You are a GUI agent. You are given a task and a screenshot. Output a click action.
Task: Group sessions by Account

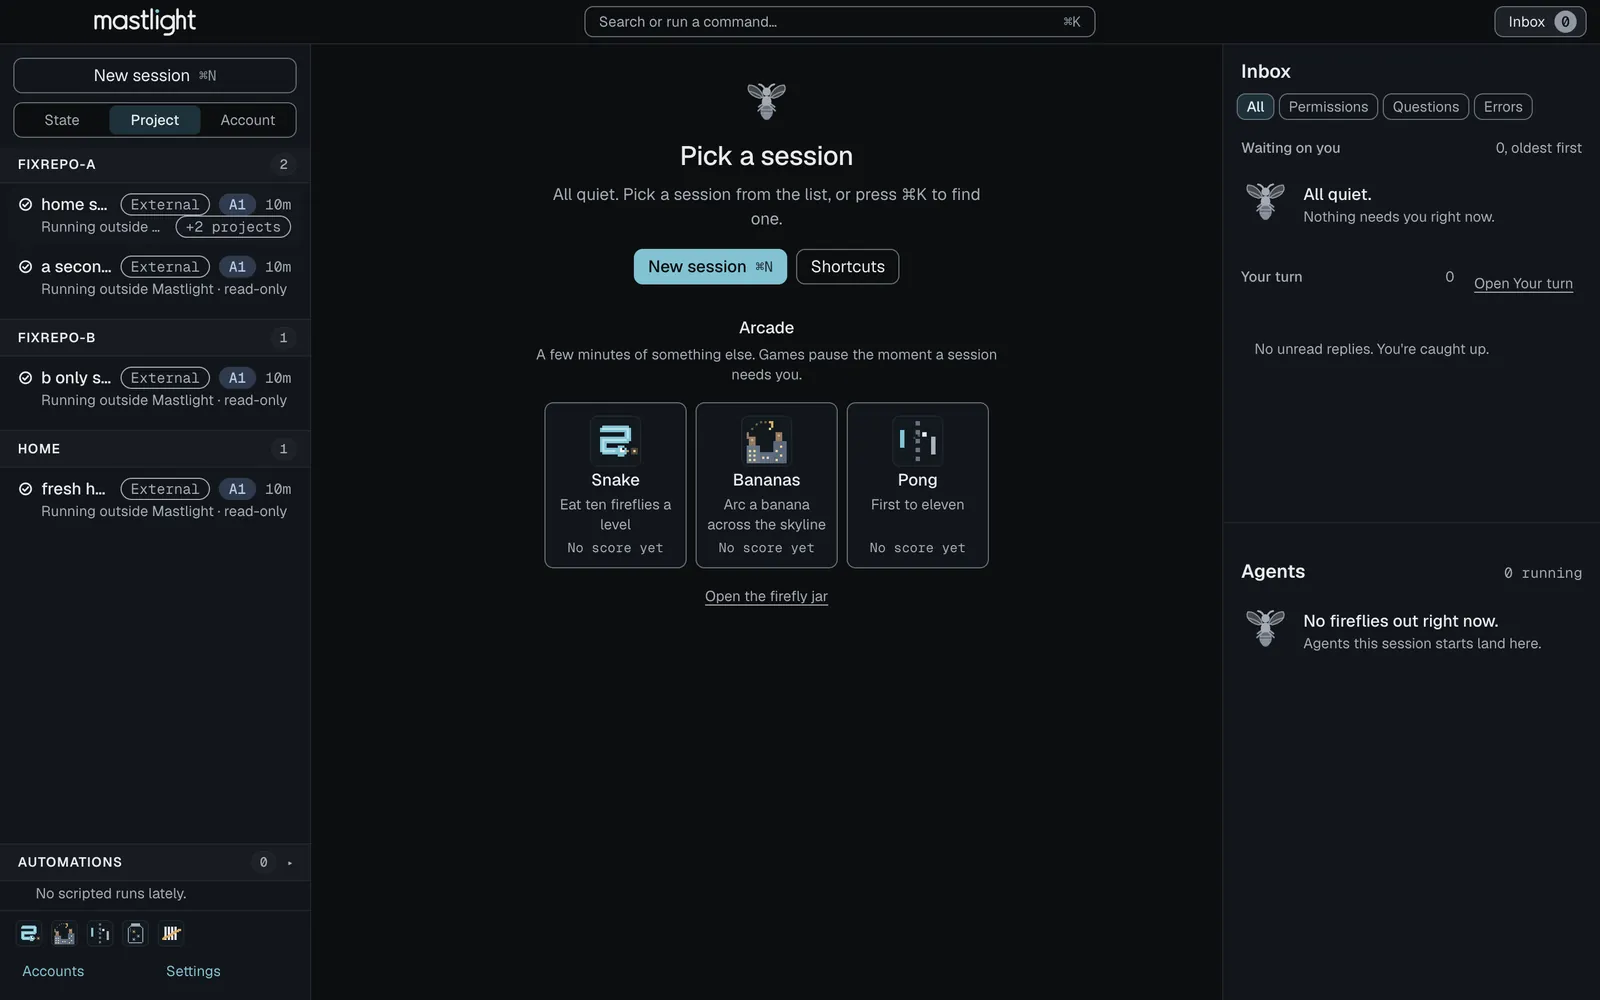point(248,120)
